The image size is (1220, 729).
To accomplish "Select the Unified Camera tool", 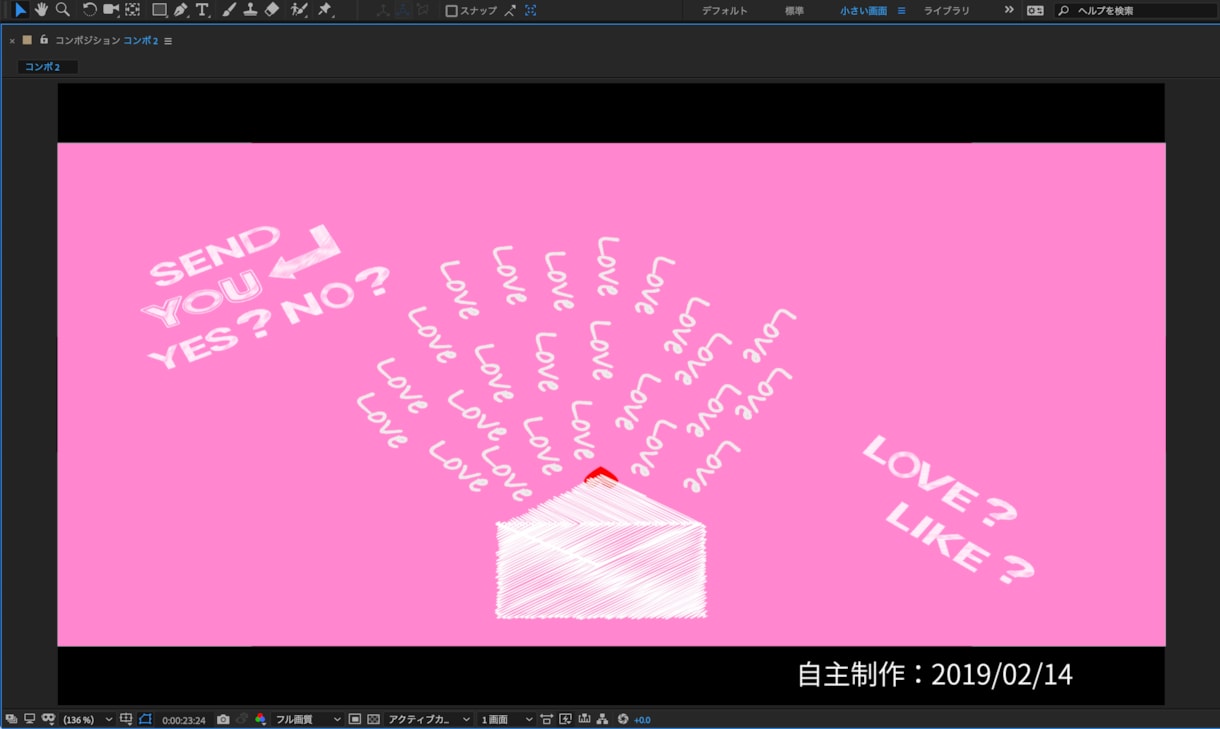I will tap(111, 10).
